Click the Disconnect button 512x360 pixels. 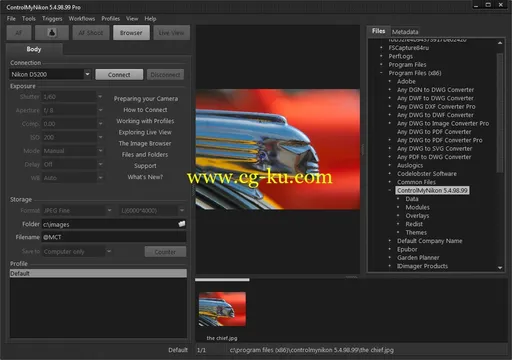point(165,75)
